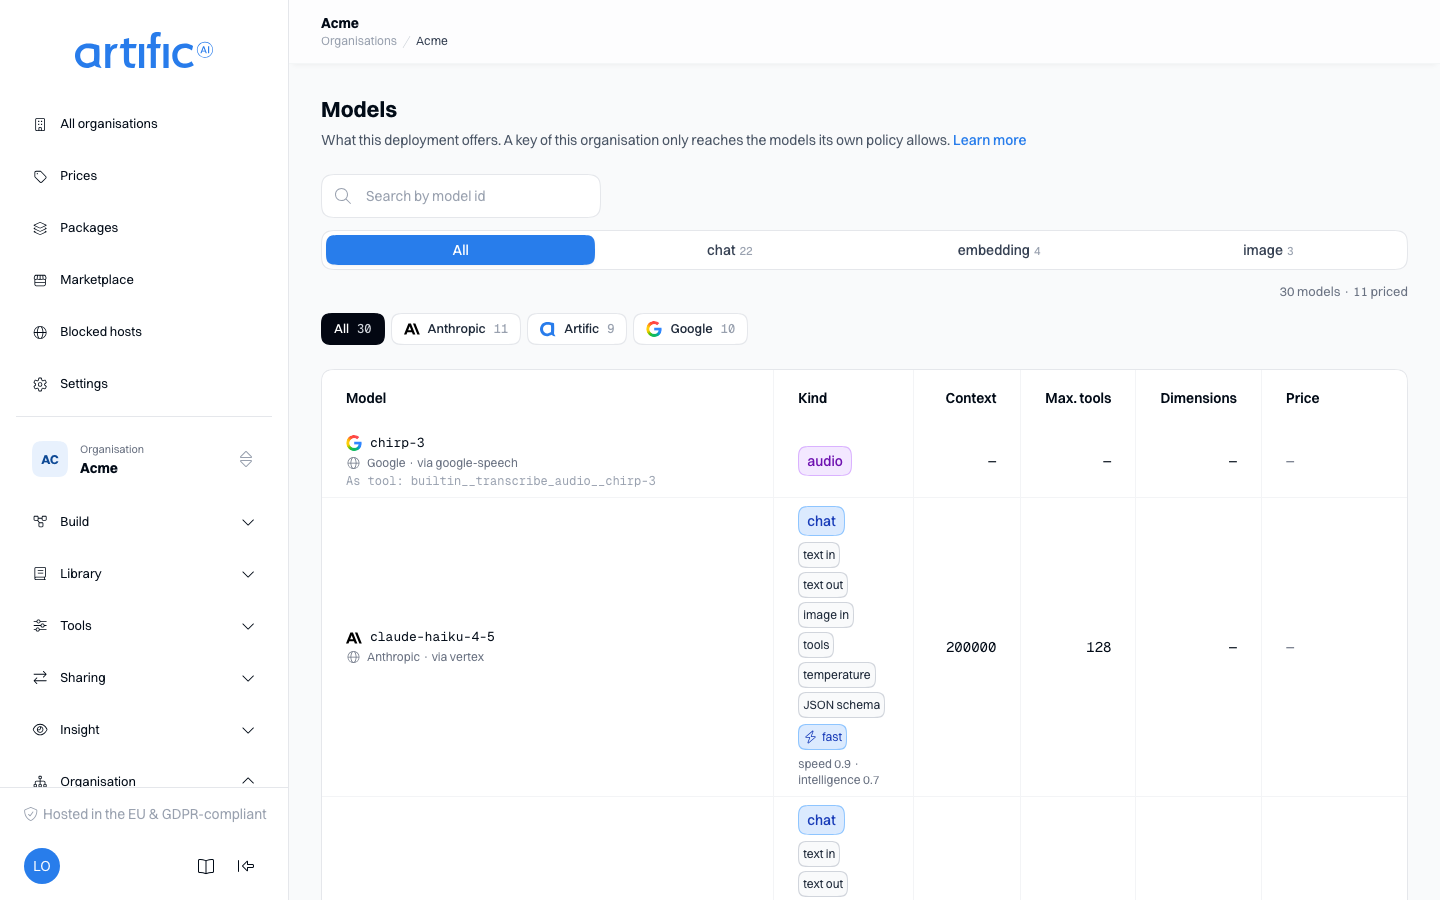Click the Library section icon

coord(40,574)
